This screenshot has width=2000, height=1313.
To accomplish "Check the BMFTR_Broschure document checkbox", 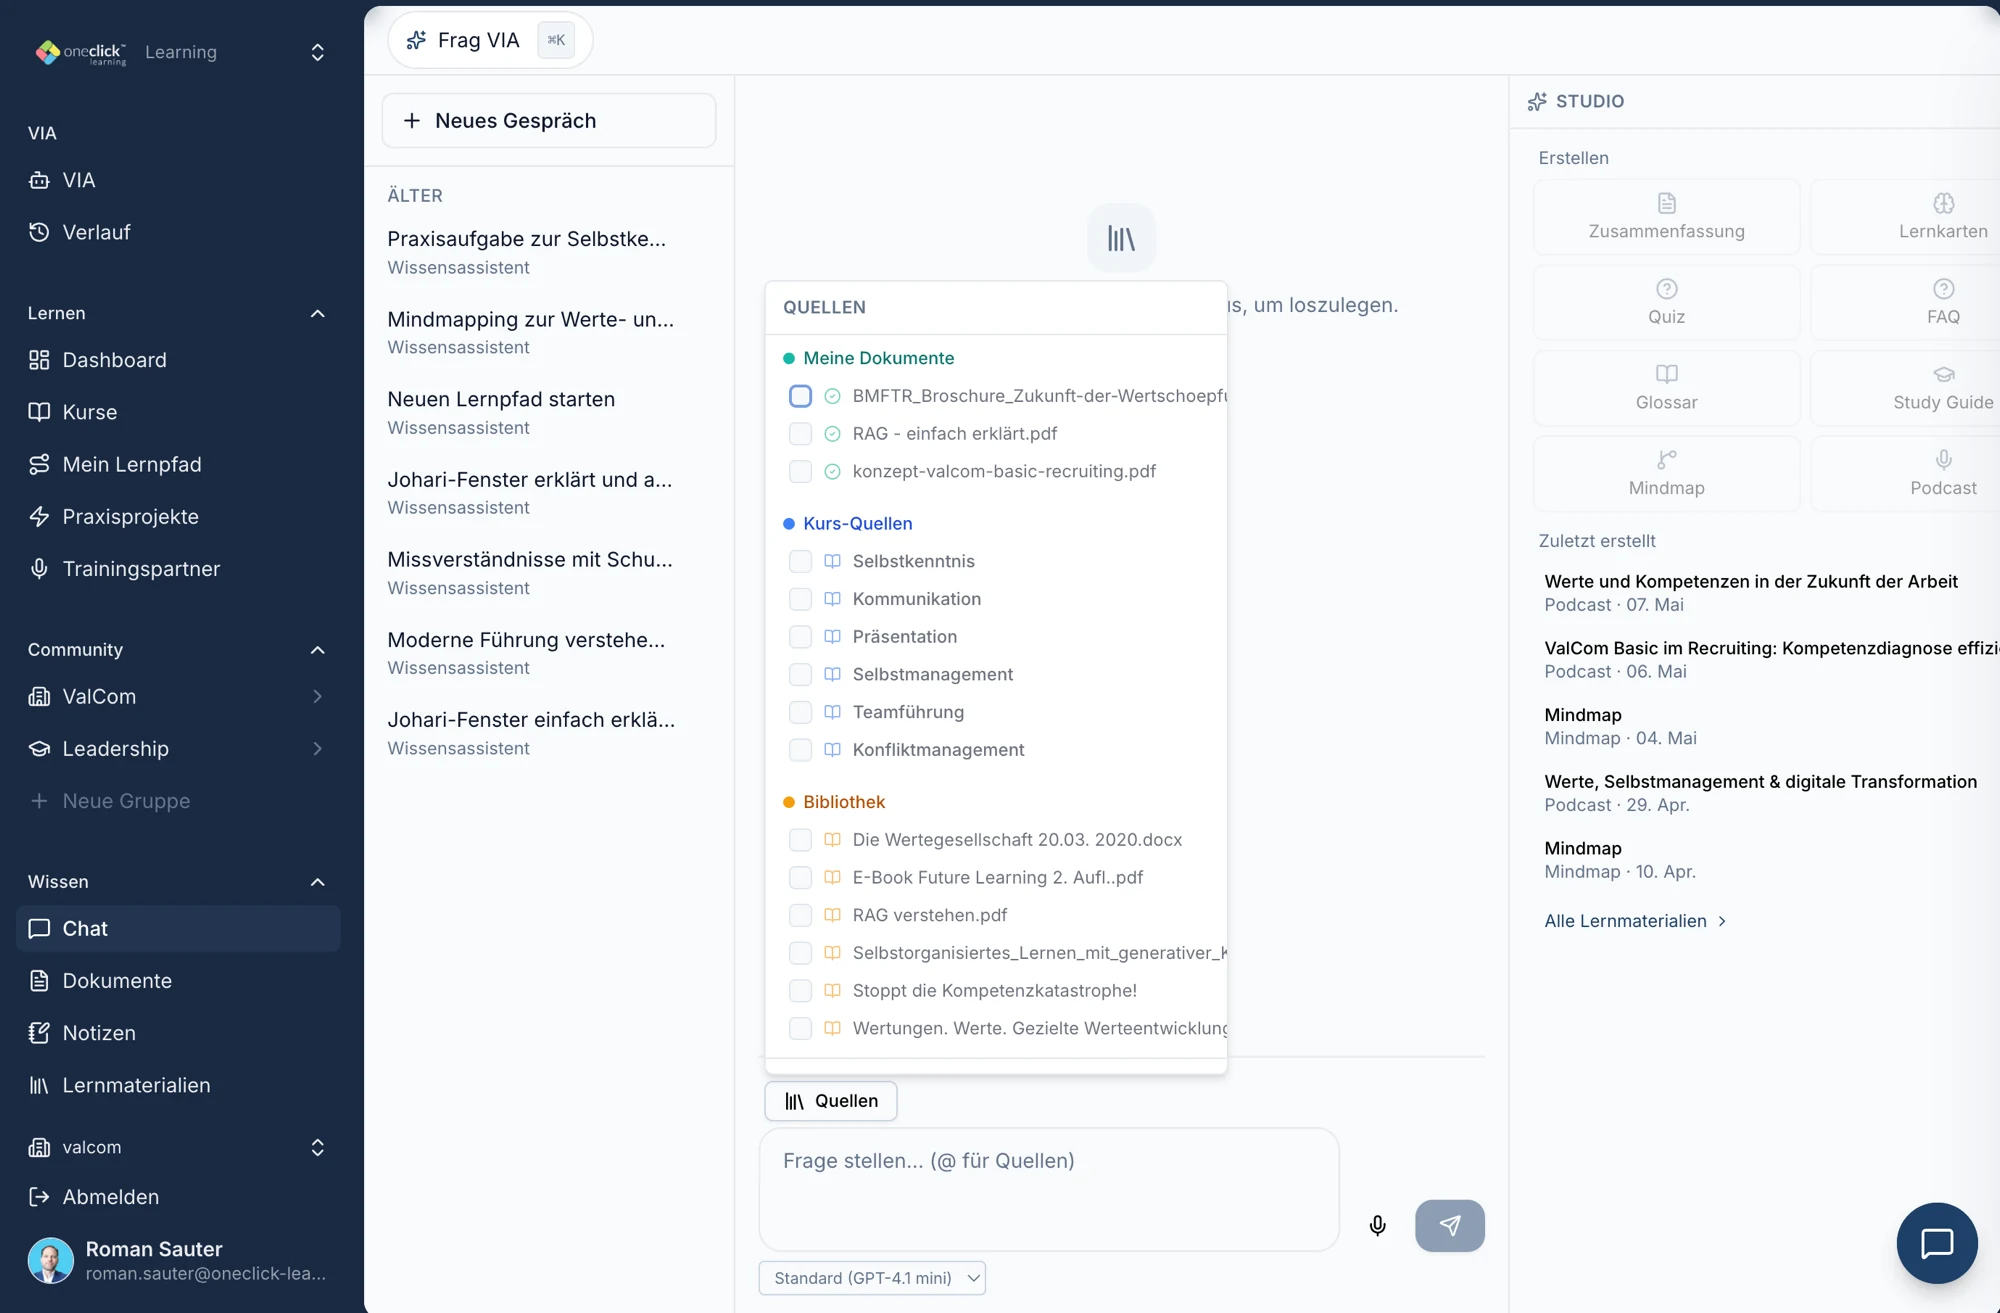I will pyautogui.click(x=800, y=396).
